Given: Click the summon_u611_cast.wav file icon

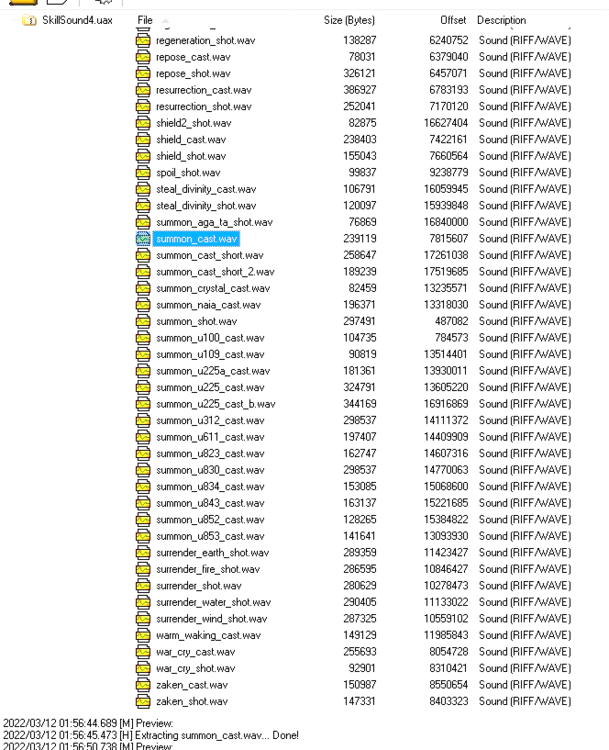Looking at the screenshot, I should pyautogui.click(x=143, y=436).
